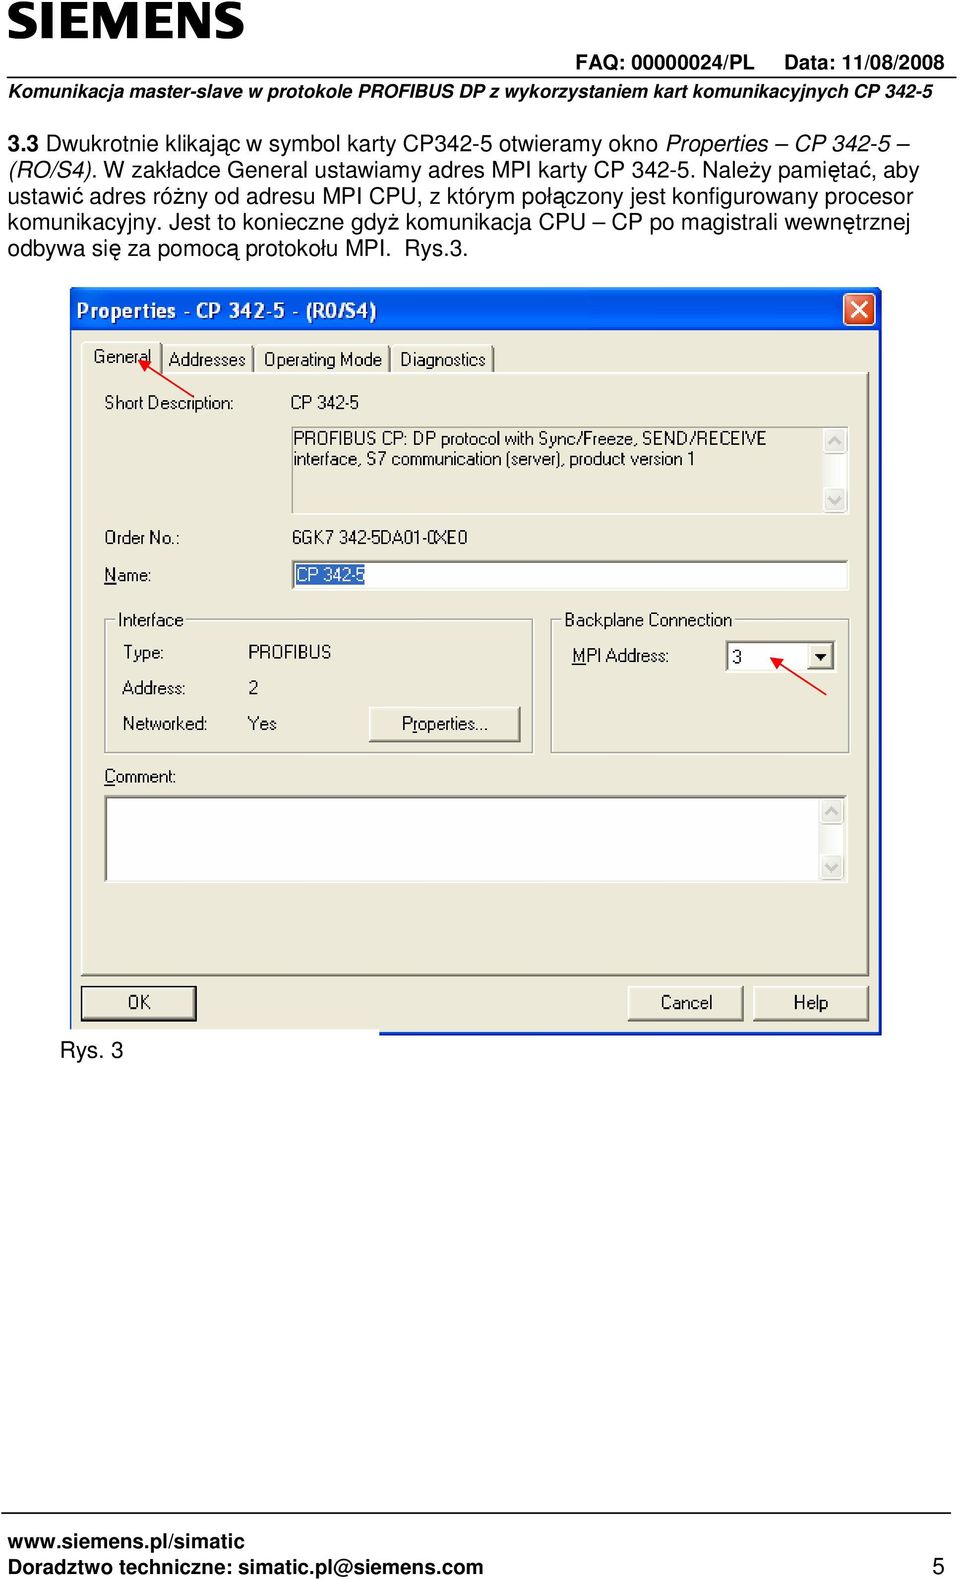Open the MPI Address dropdown
Viewport: 960px width, 1579px height.
point(820,656)
